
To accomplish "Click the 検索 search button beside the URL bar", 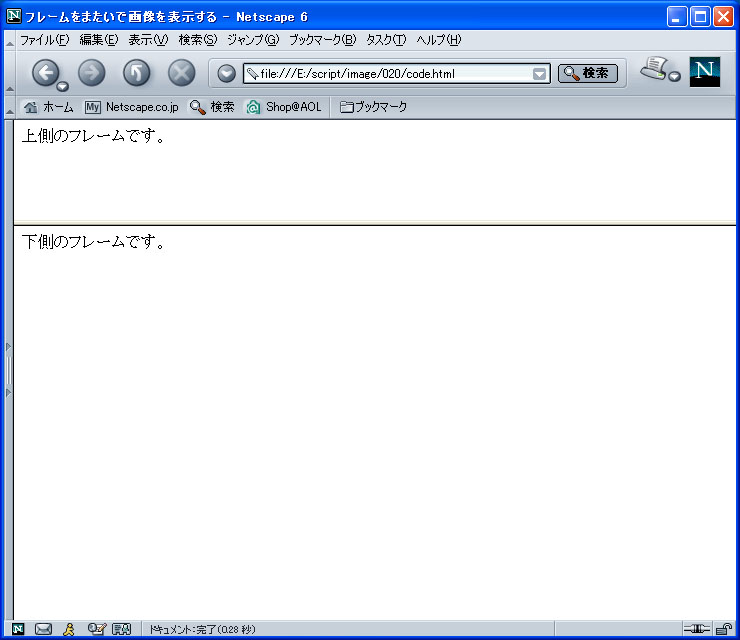I will click(x=588, y=73).
